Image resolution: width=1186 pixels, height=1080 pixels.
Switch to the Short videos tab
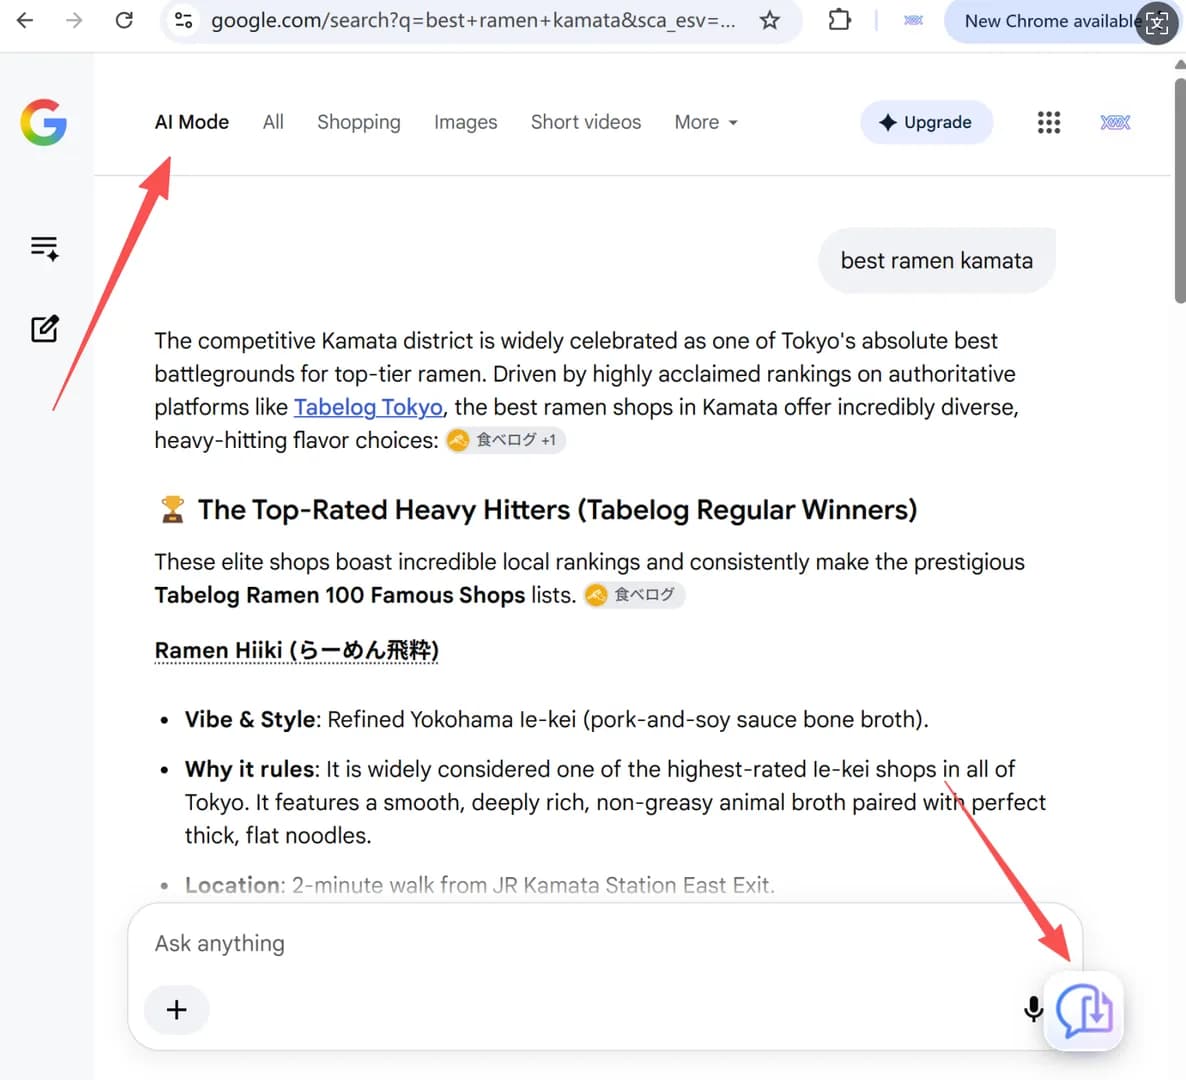pyautogui.click(x=585, y=123)
